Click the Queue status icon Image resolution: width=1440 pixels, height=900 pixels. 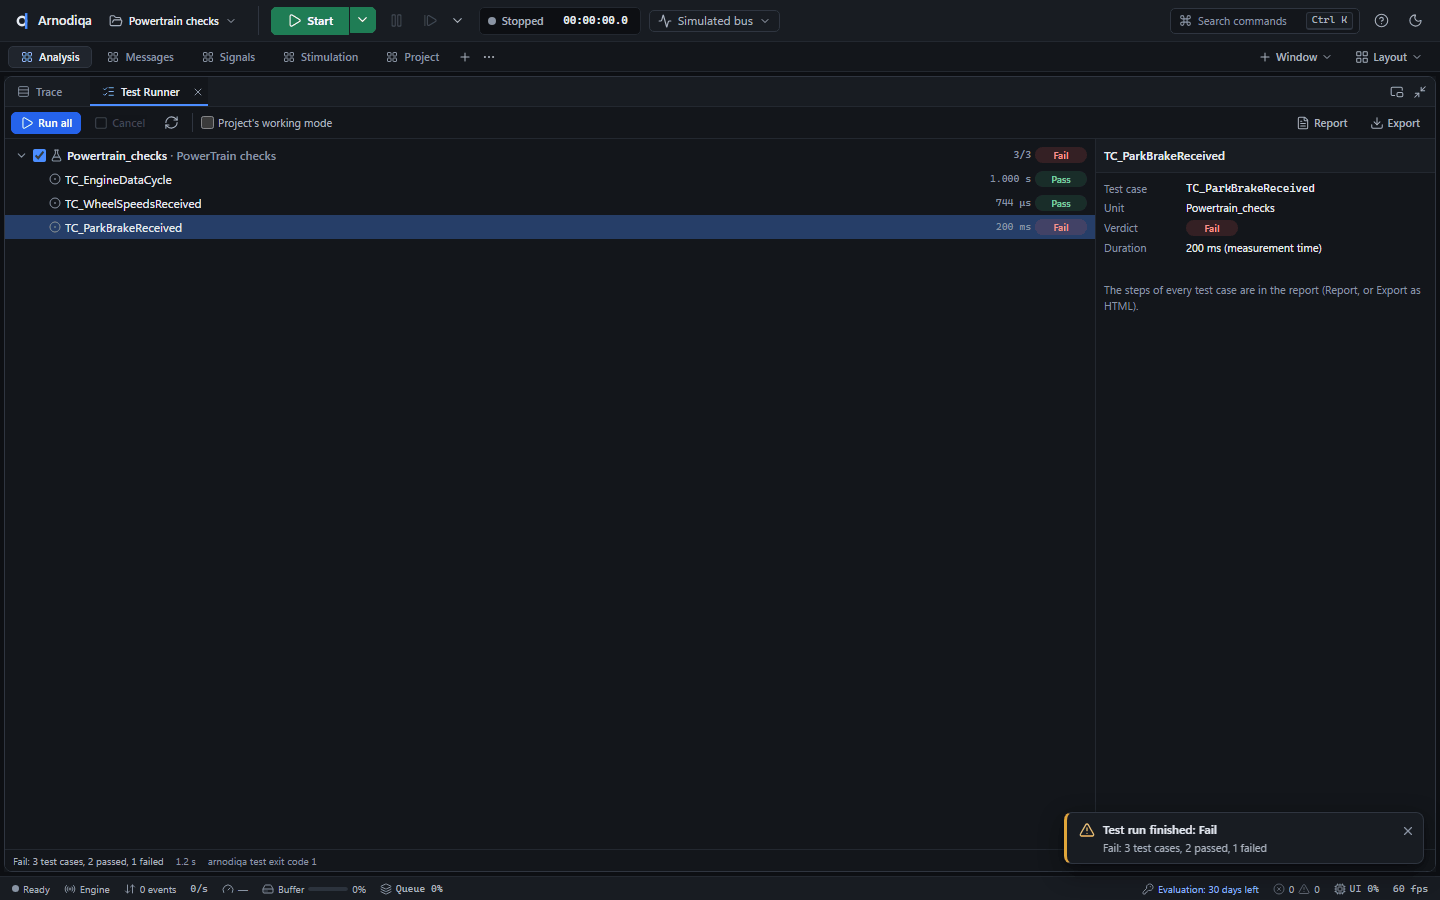(x=386, y=889)
